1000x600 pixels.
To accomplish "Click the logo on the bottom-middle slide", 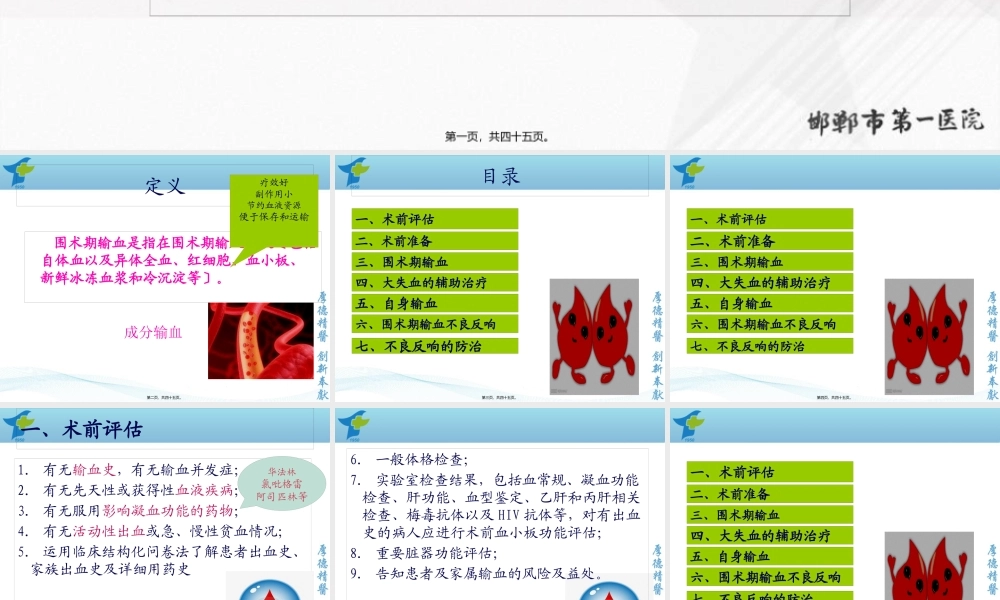I will coord(354,424).
